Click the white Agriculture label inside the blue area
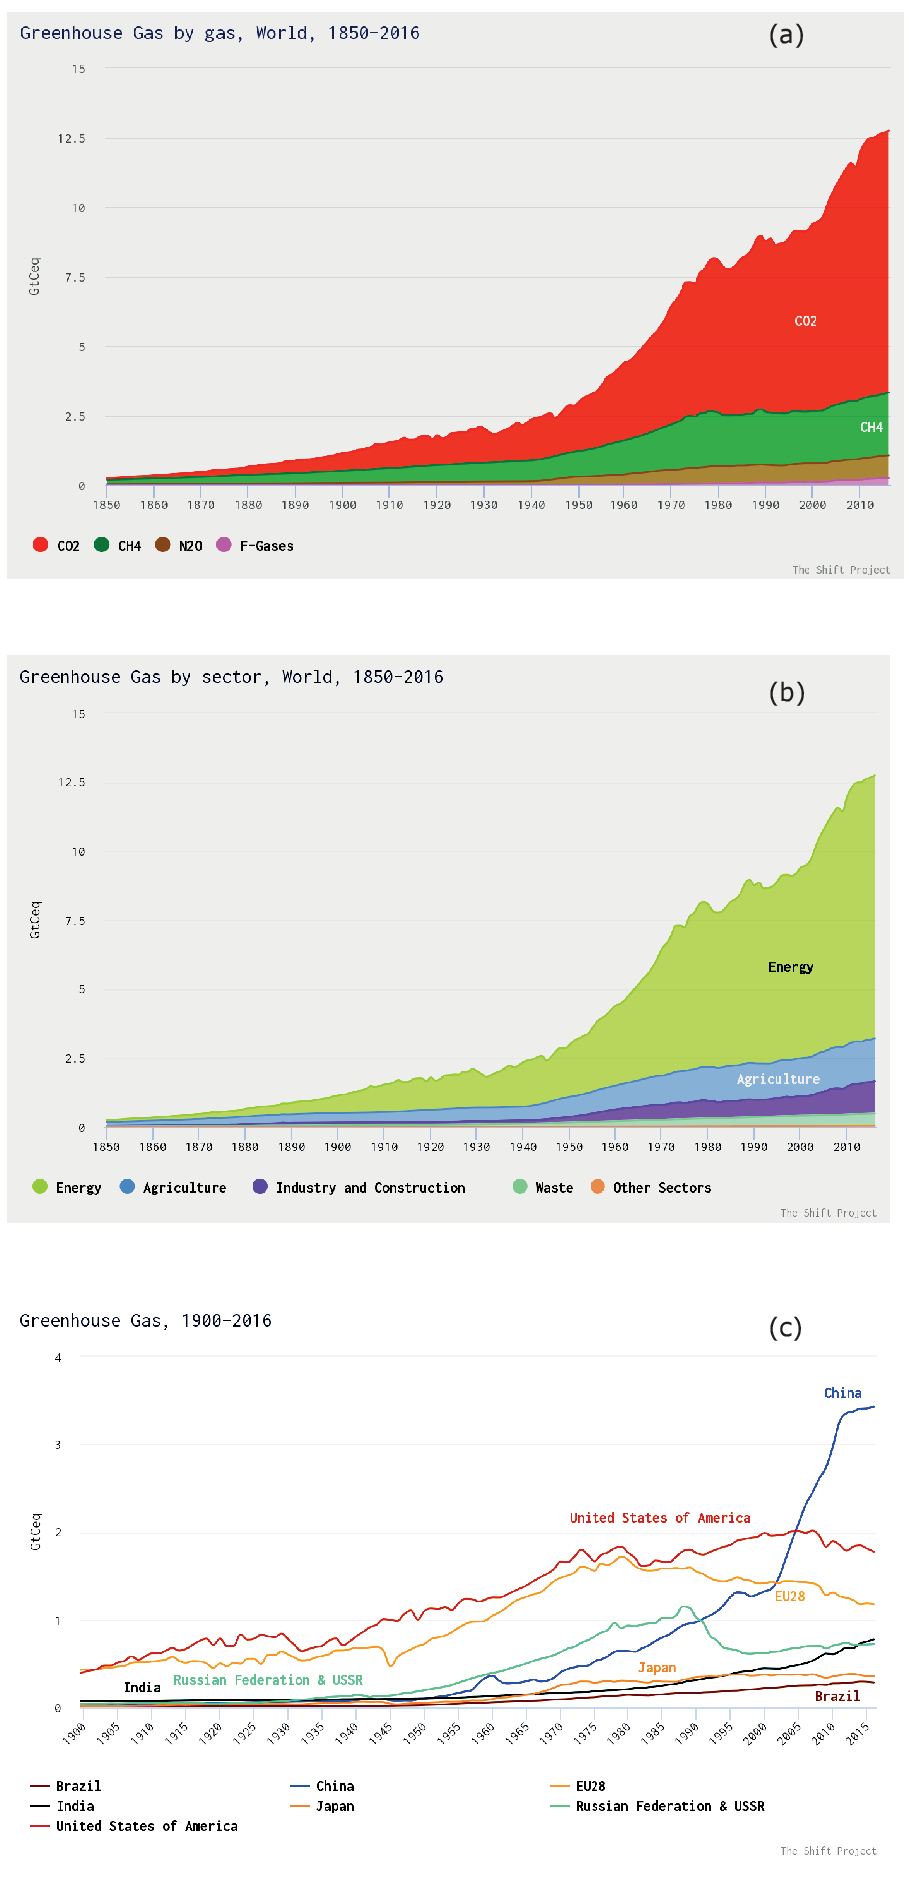This screenshot has height=1890, width=909. (778, 1079)
